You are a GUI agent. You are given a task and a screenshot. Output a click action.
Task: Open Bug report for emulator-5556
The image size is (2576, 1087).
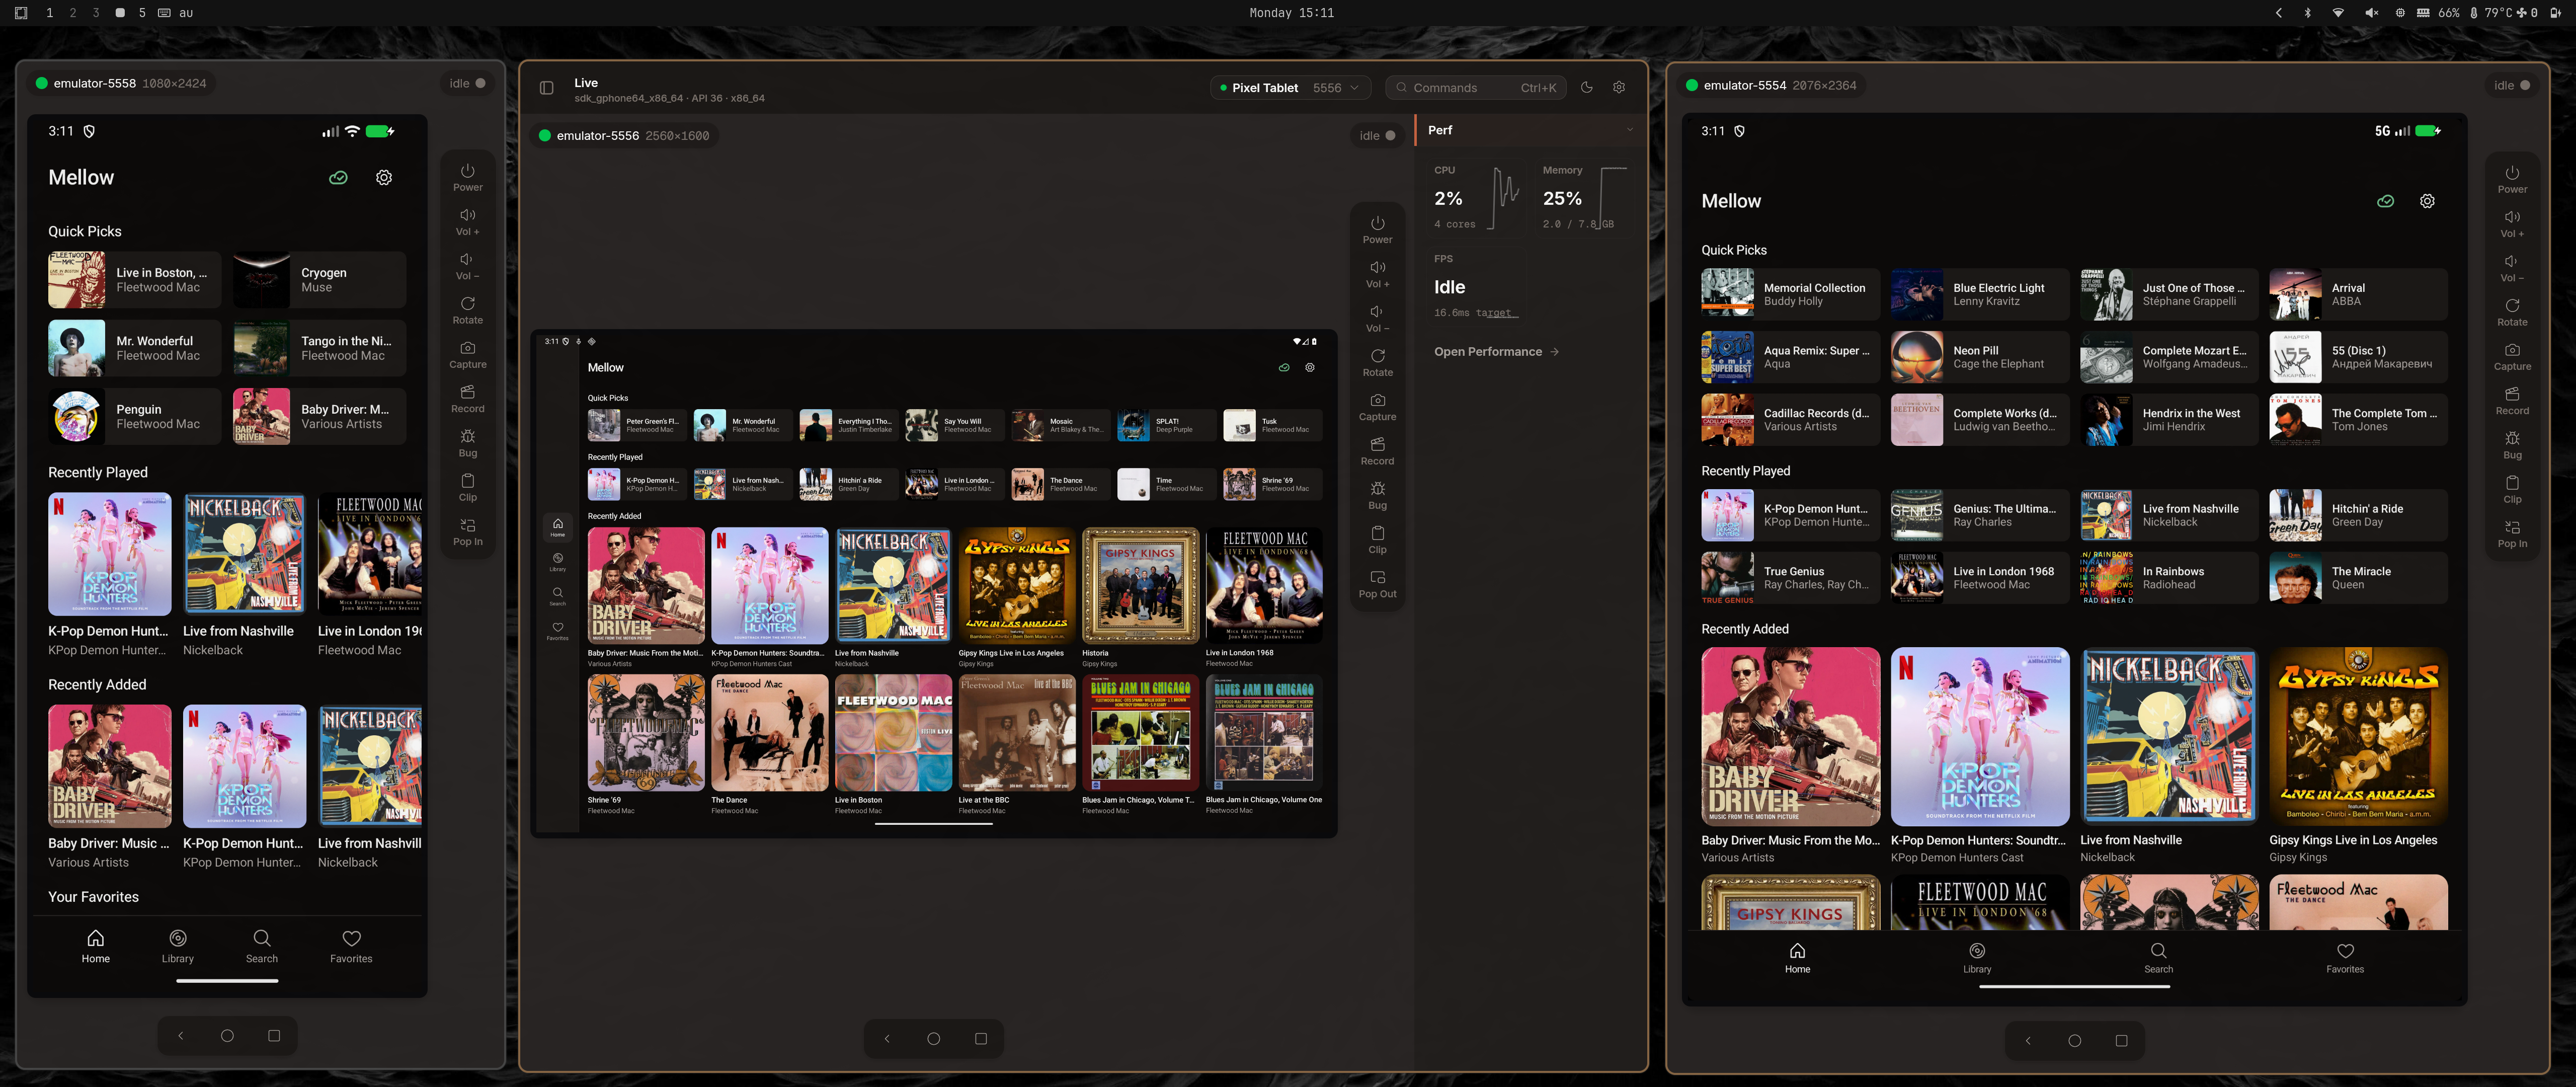click(1377, 495)
